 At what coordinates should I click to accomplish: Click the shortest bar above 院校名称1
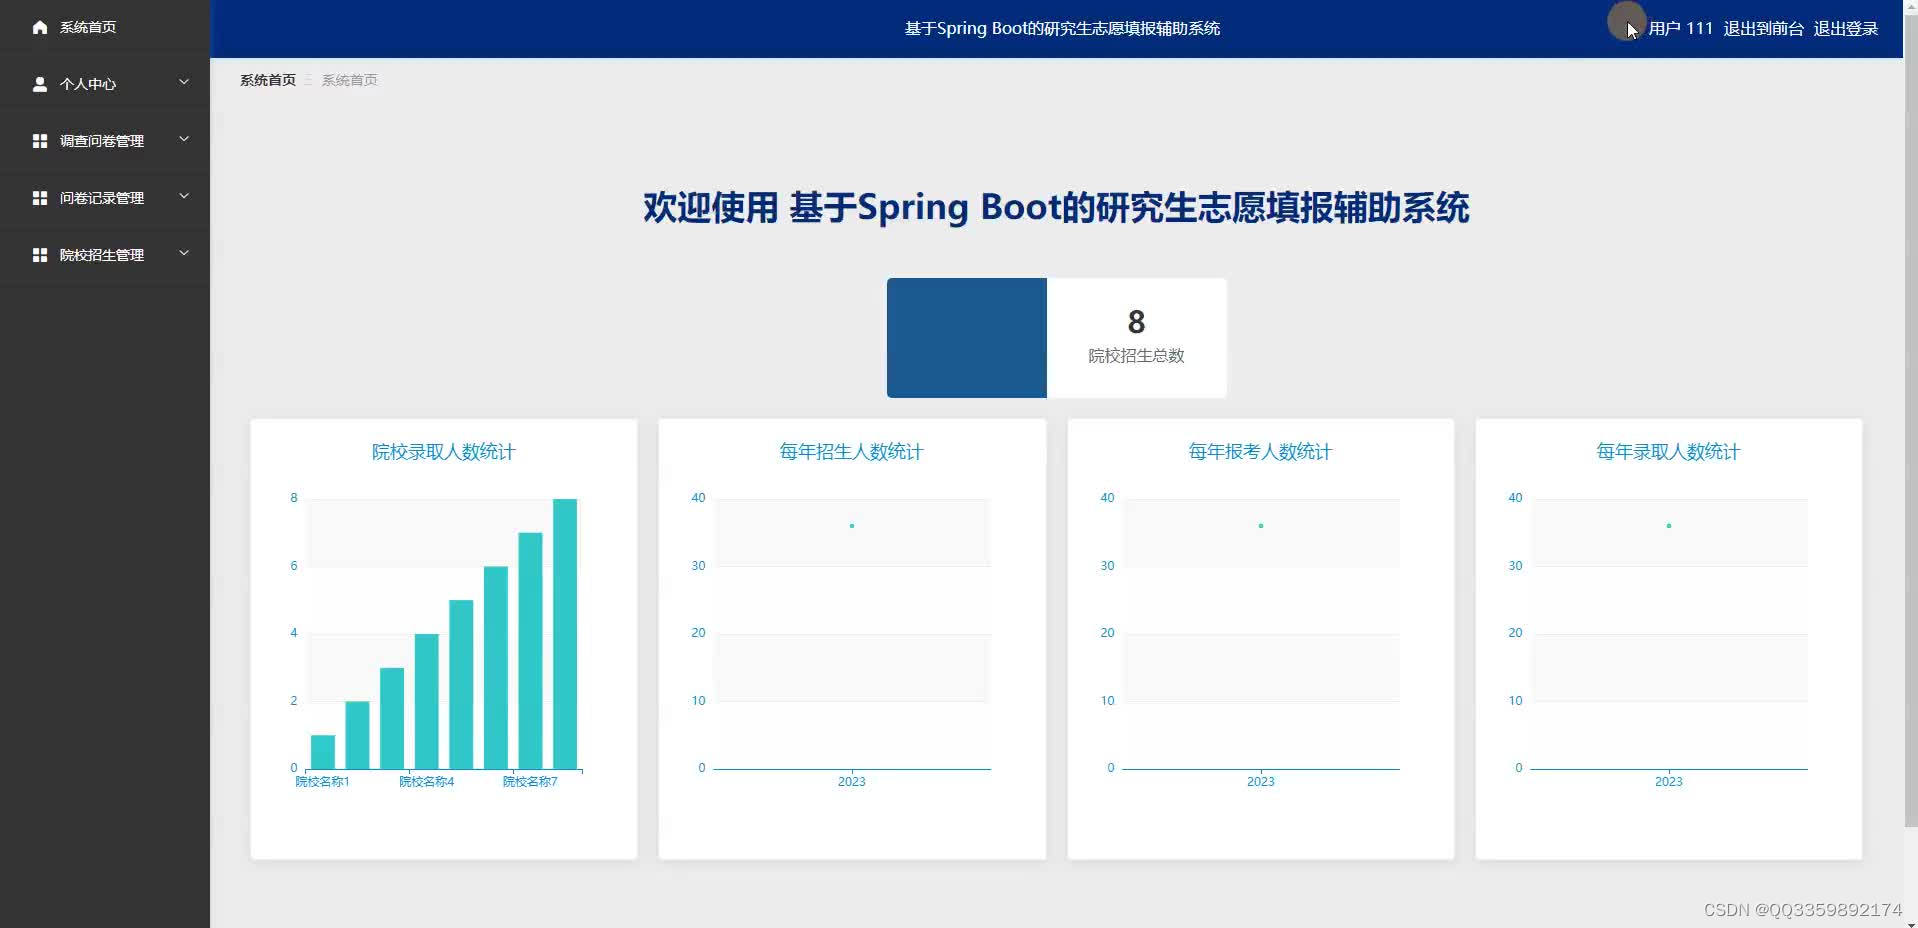pos(323,752)
